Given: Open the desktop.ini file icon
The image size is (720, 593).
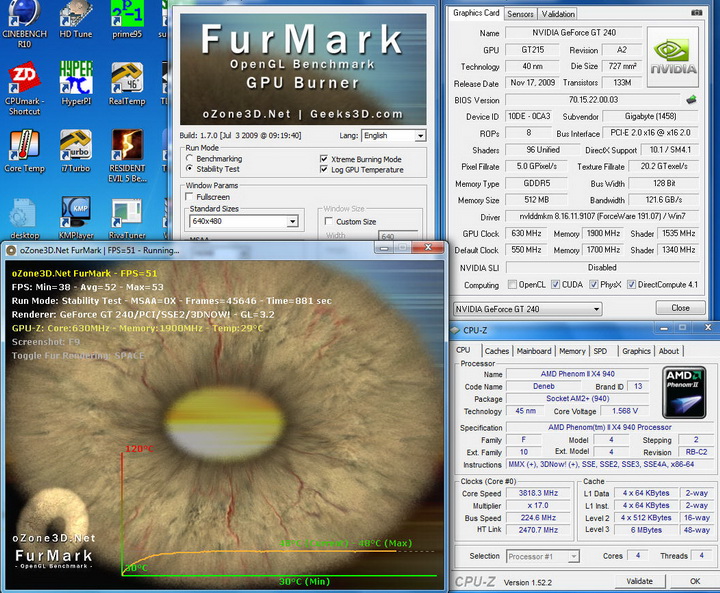Looking at the screenshot, I should click(x=24, y=218).
